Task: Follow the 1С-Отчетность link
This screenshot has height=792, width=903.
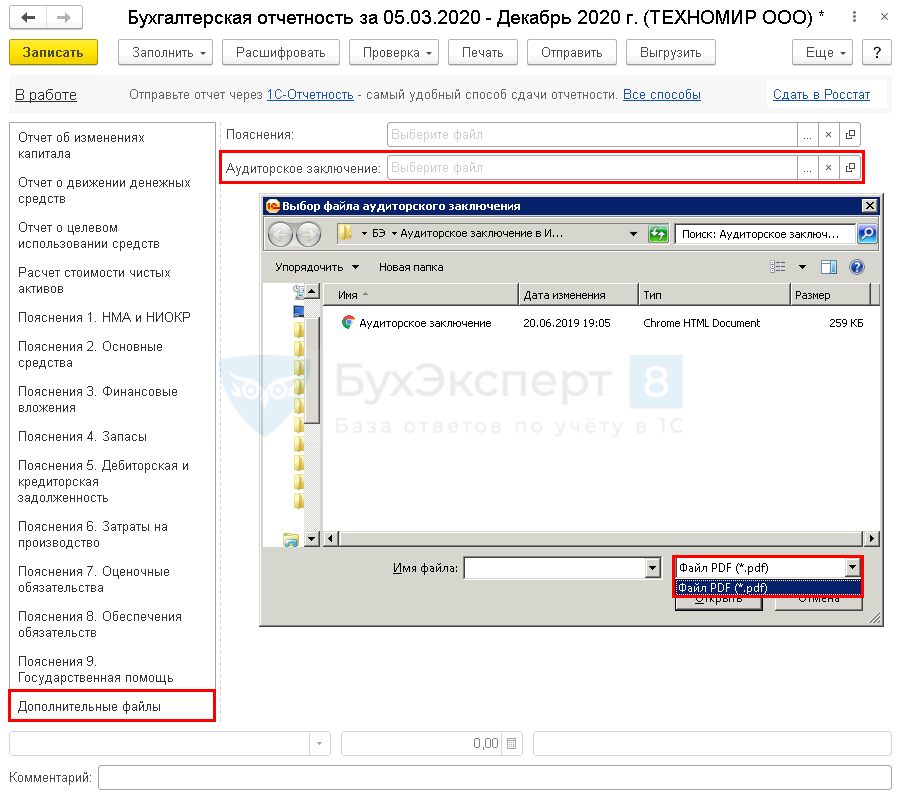Action: 310,95
